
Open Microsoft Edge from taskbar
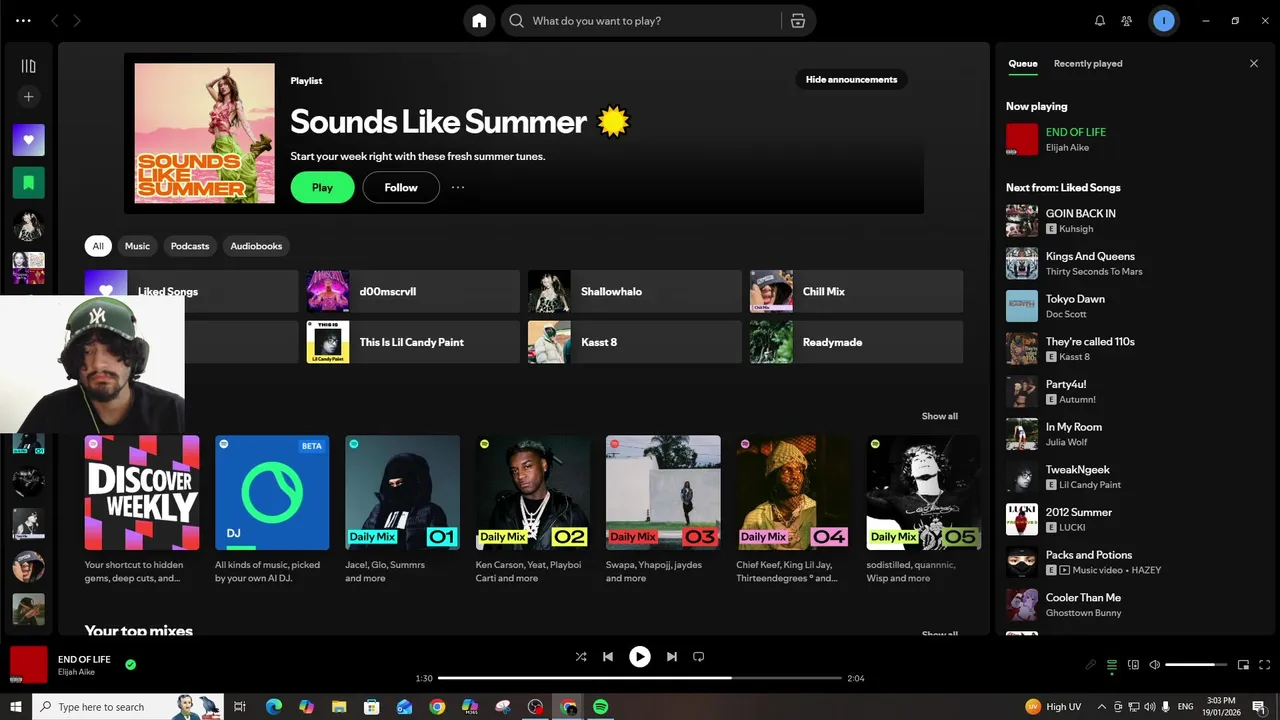pyautogui.click(x=273, y=707)
